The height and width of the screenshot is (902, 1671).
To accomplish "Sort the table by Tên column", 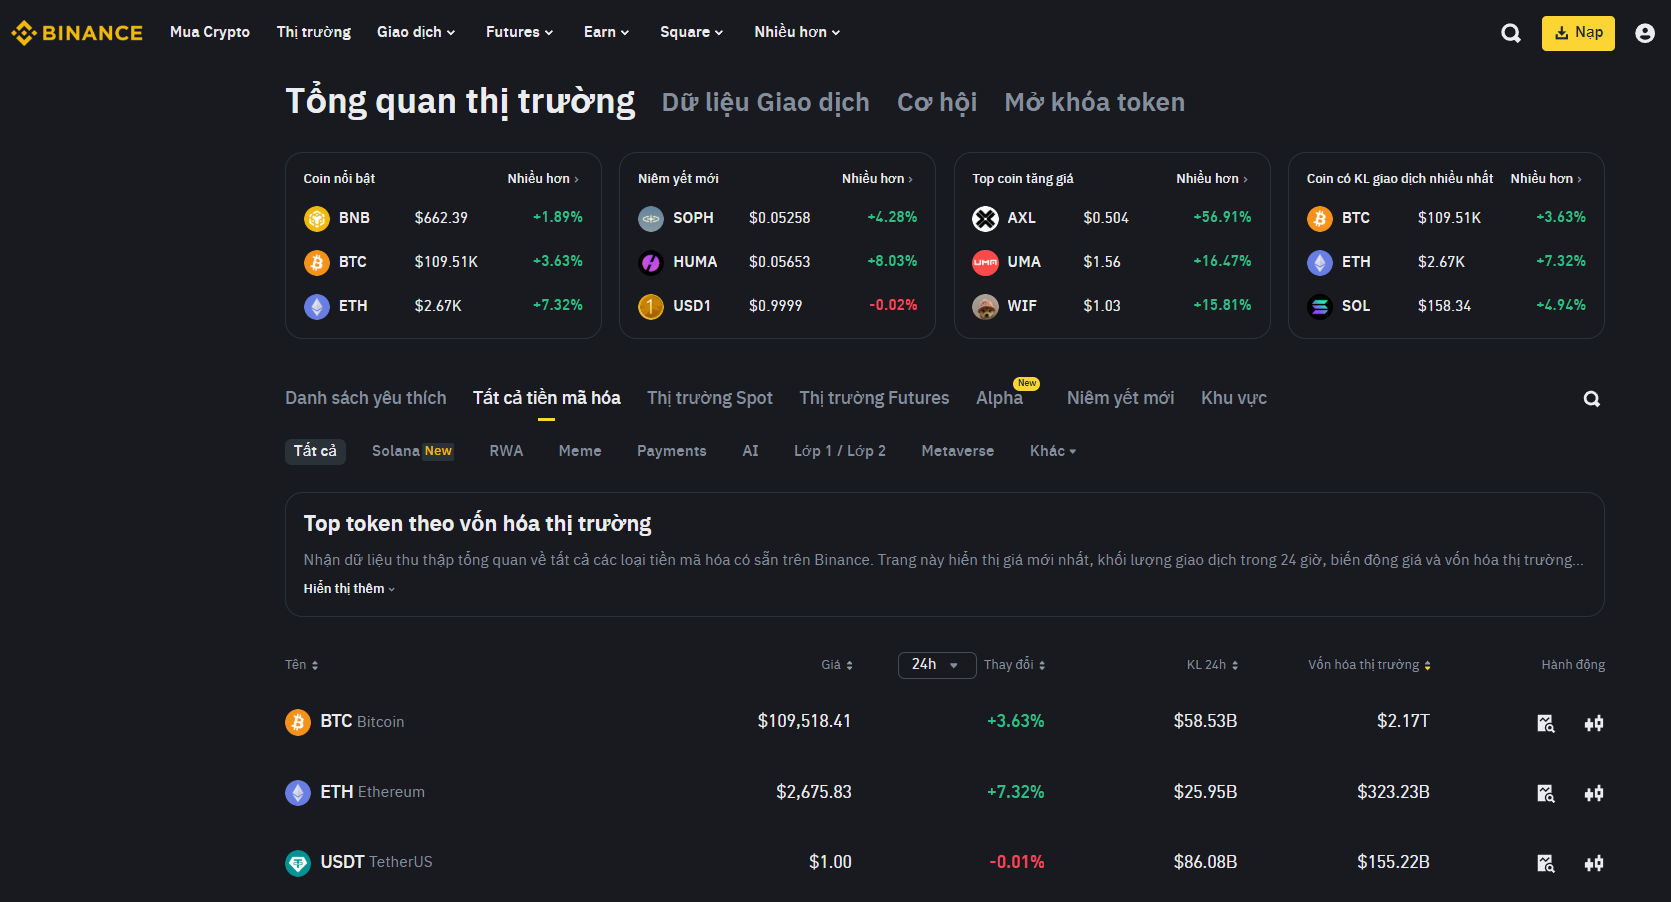I will click(302, 665).
